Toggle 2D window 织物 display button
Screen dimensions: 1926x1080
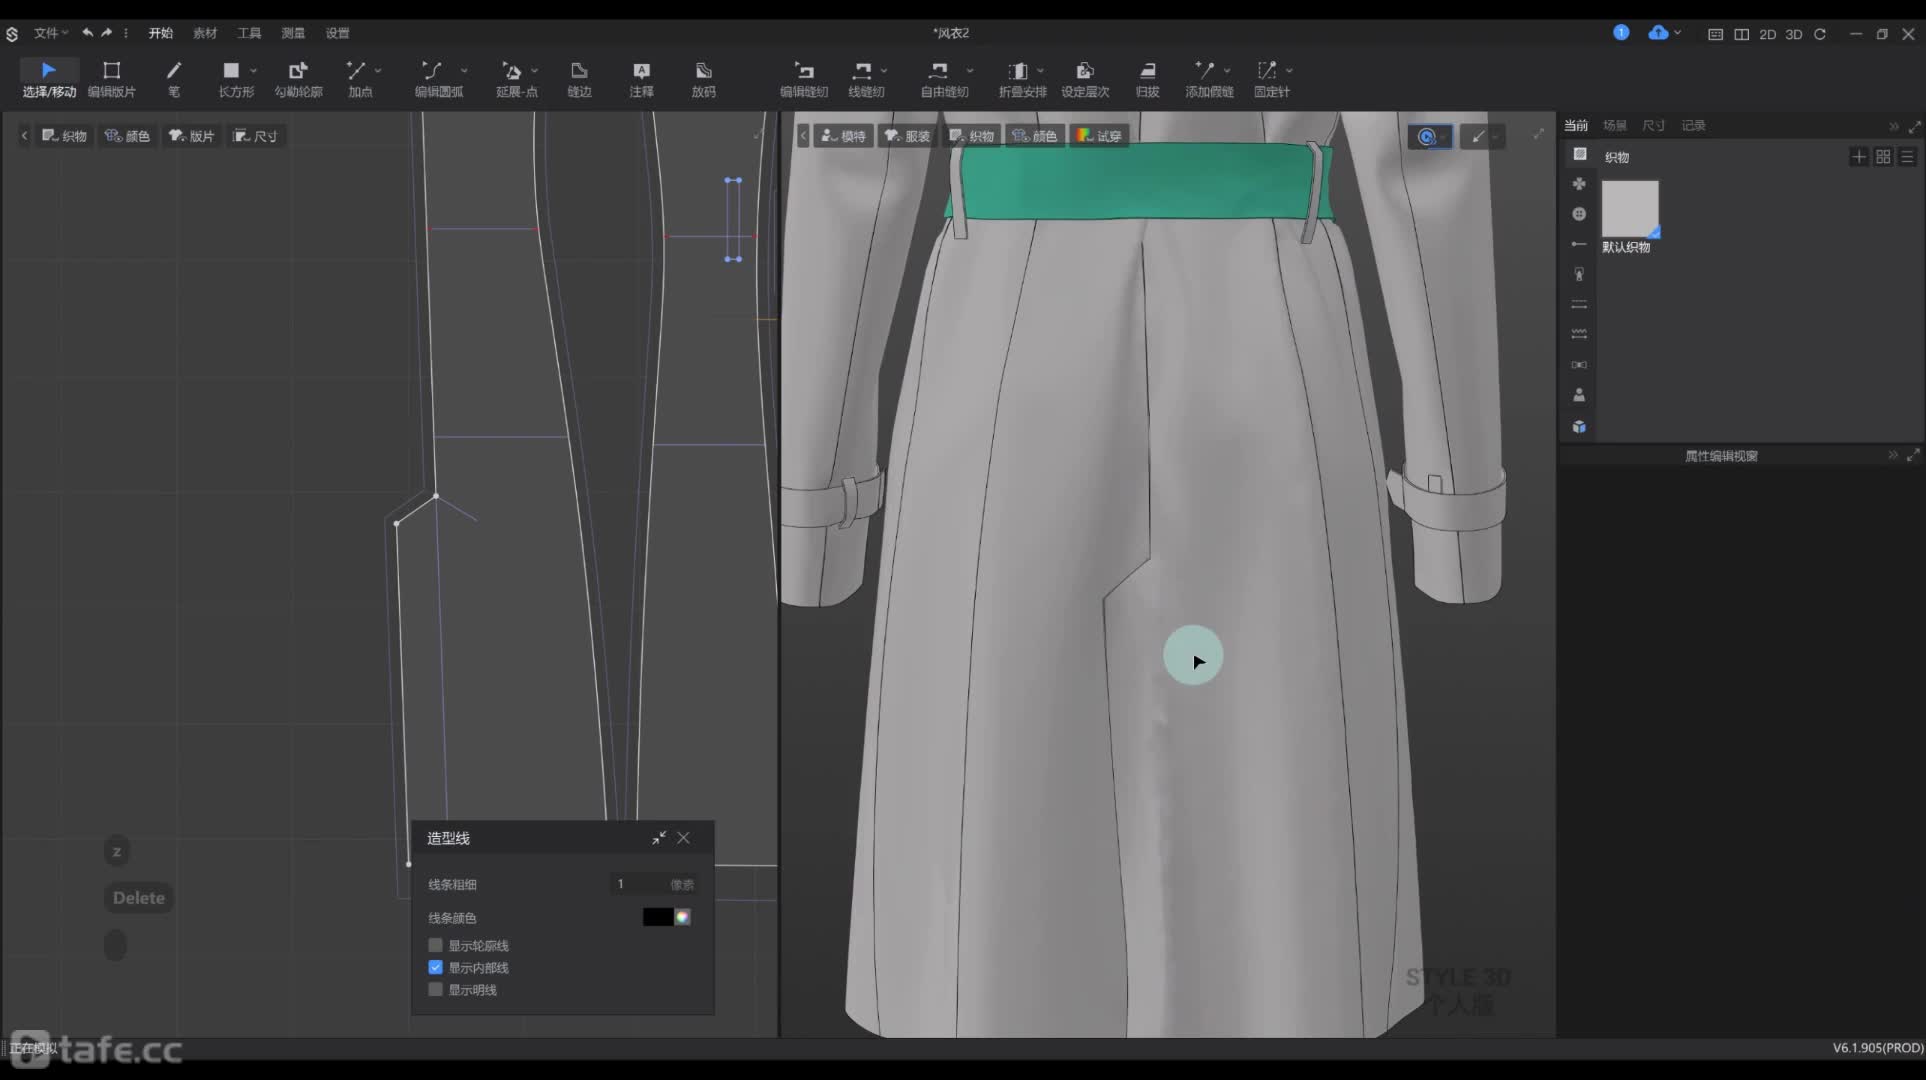64,136
